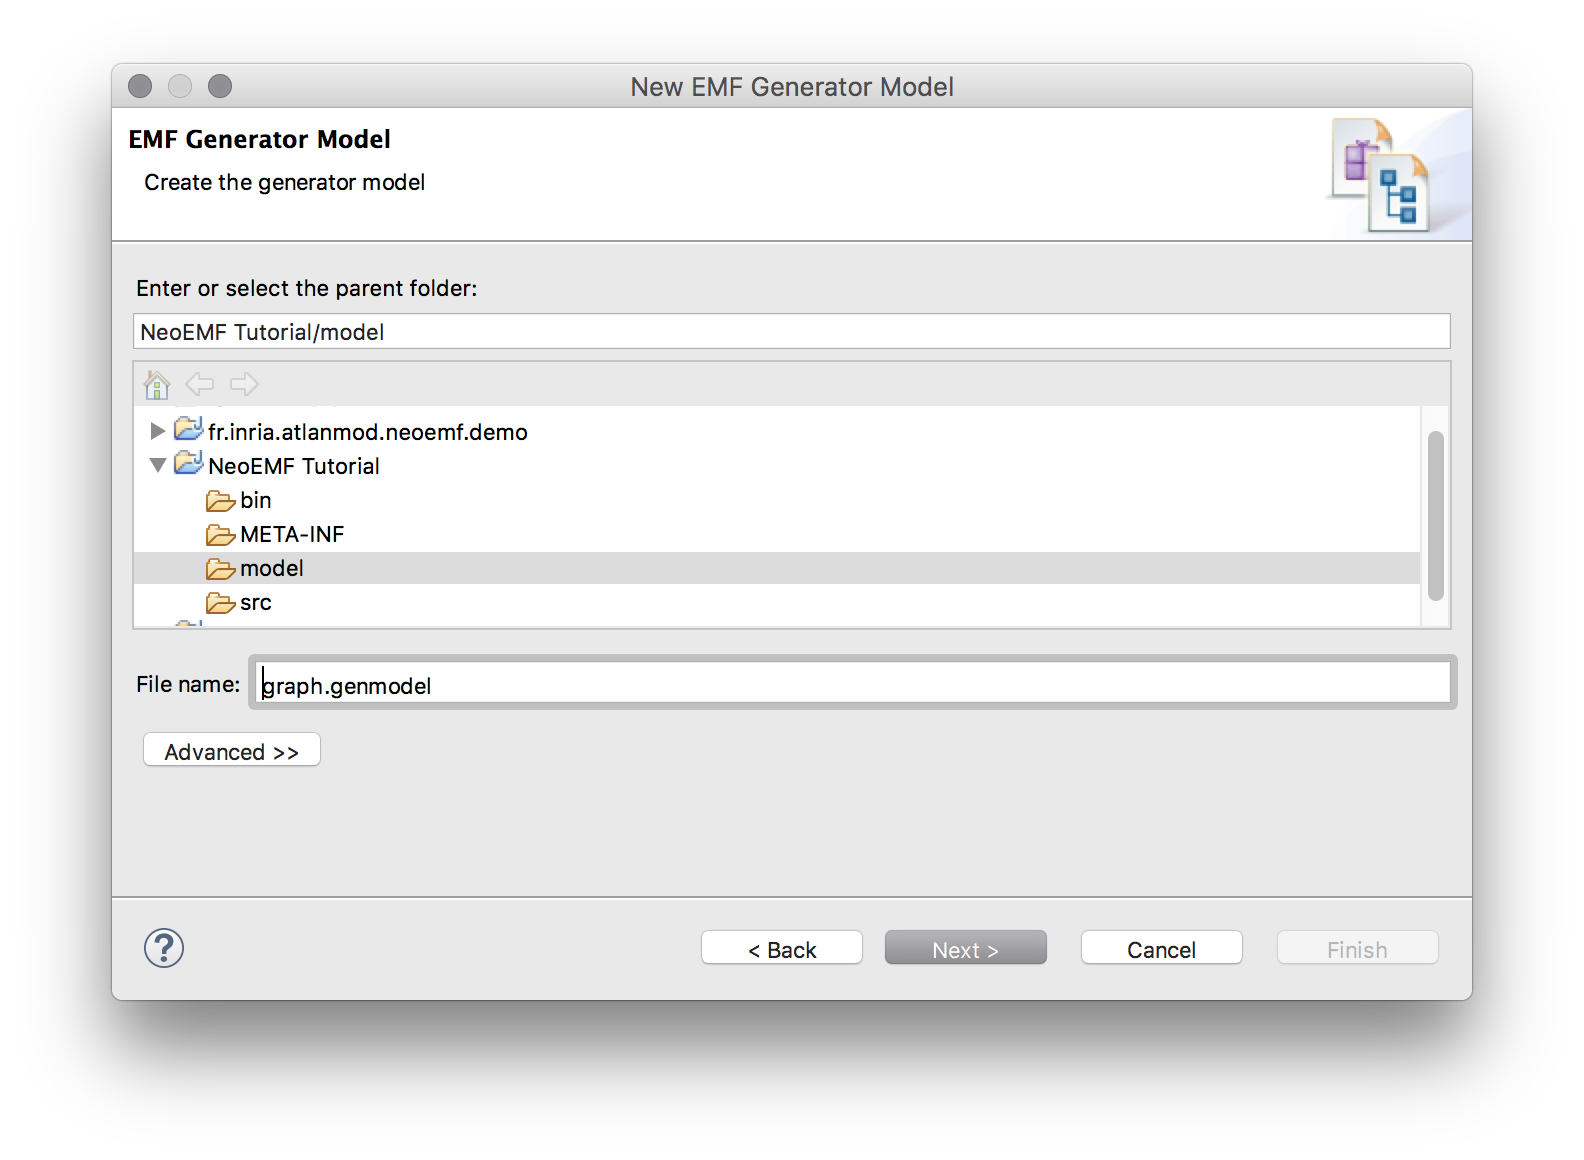Collapse the NeoEMF Tutorial project tree
The height and width of the screenshot is (1160, 1584).
[x=157, y=465]
